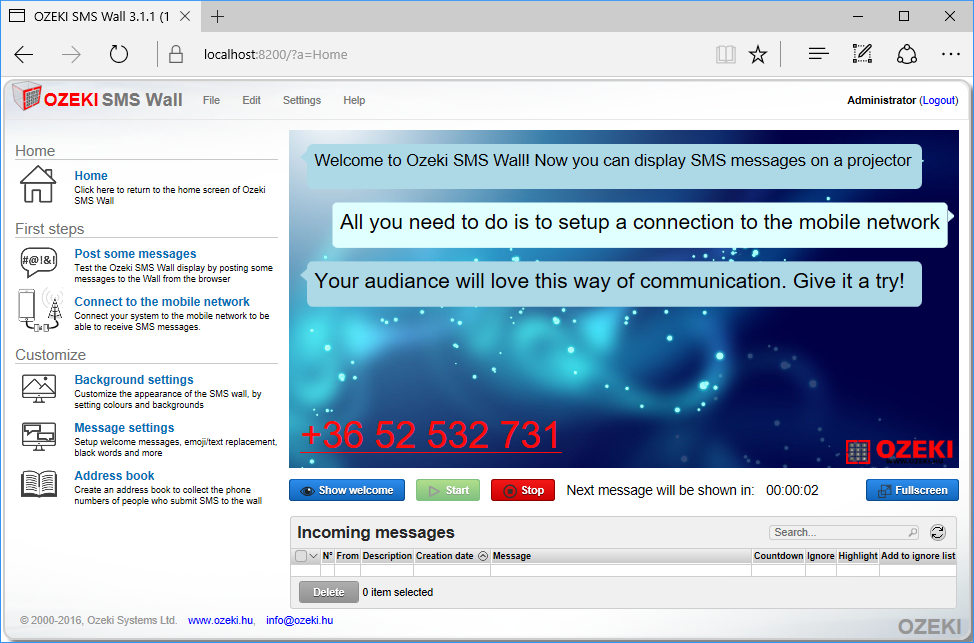Screen dimensions: 974x643
Task: Click the Show welcome button
Action: coord(347,490)
